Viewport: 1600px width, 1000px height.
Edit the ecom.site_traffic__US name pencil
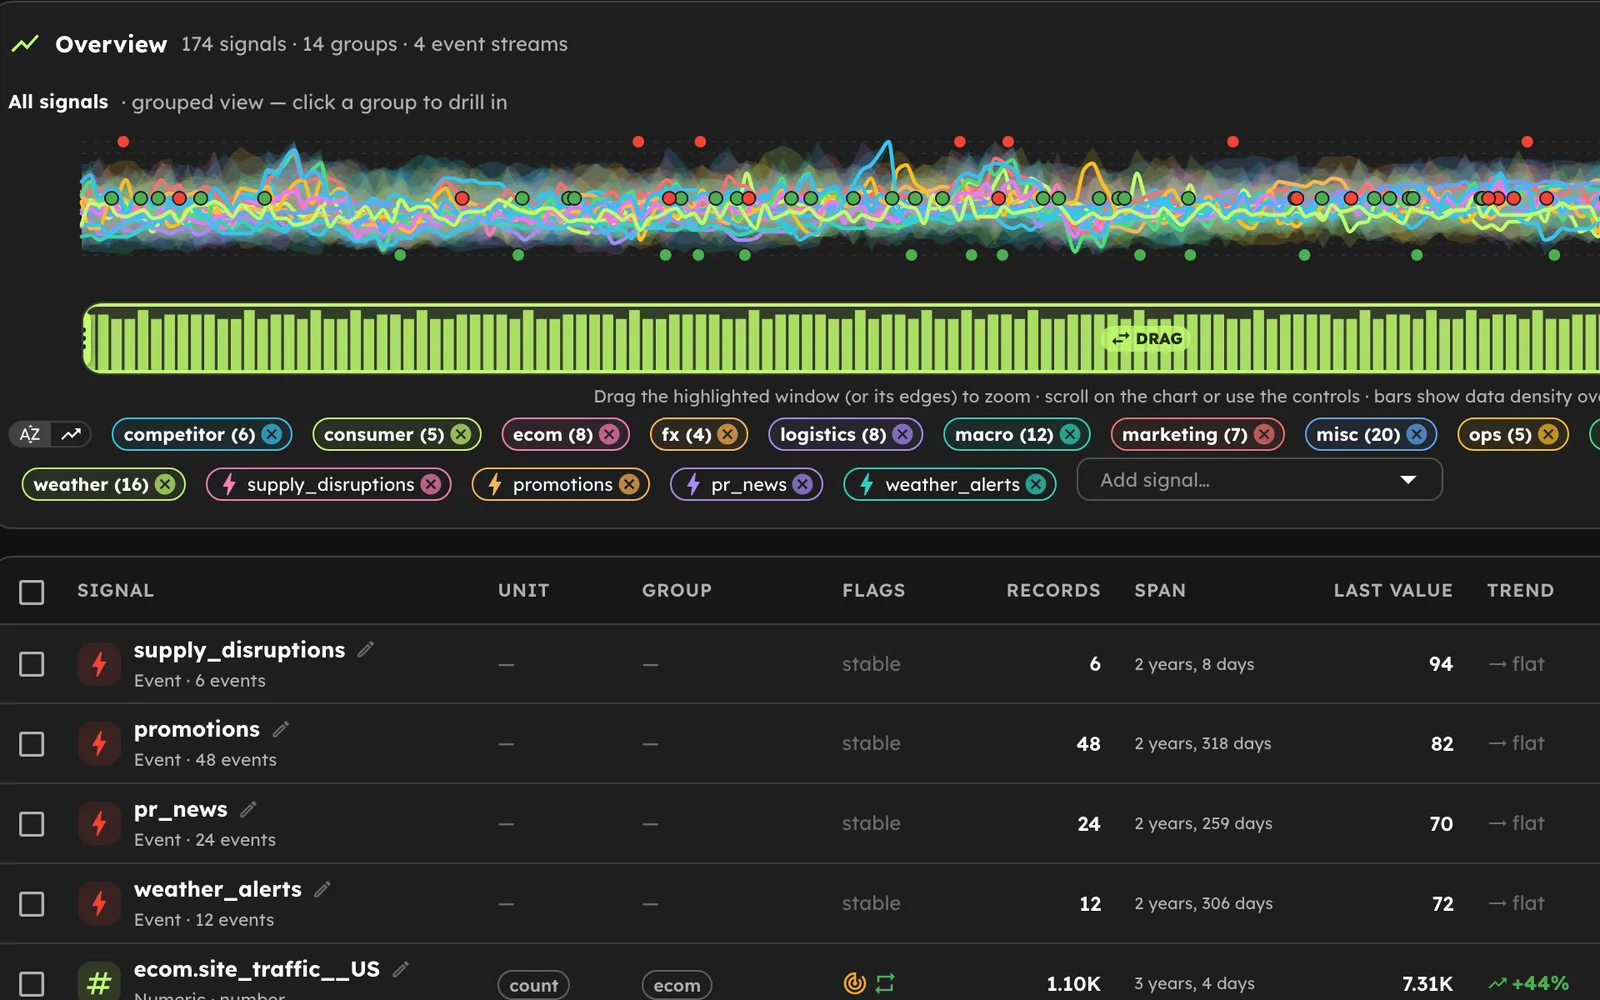[401, 969]
